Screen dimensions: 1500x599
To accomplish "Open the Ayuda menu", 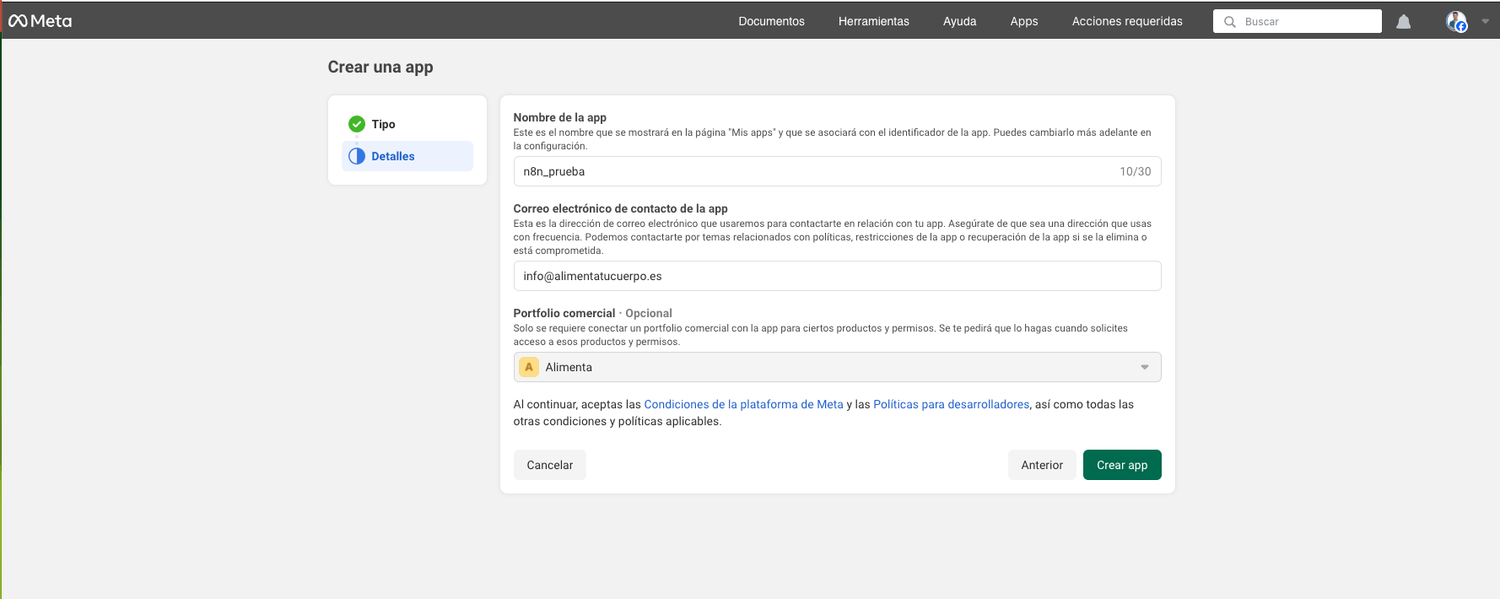I will [959, 21].
